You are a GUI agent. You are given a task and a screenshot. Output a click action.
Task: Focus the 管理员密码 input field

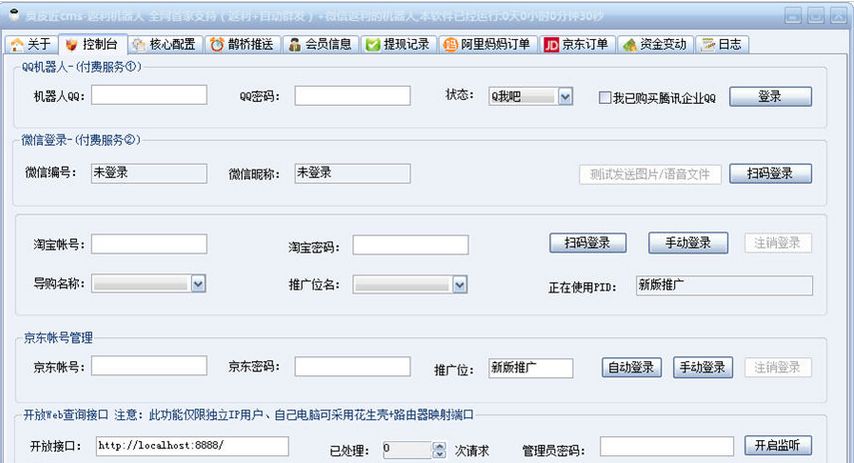pos(667,447)
